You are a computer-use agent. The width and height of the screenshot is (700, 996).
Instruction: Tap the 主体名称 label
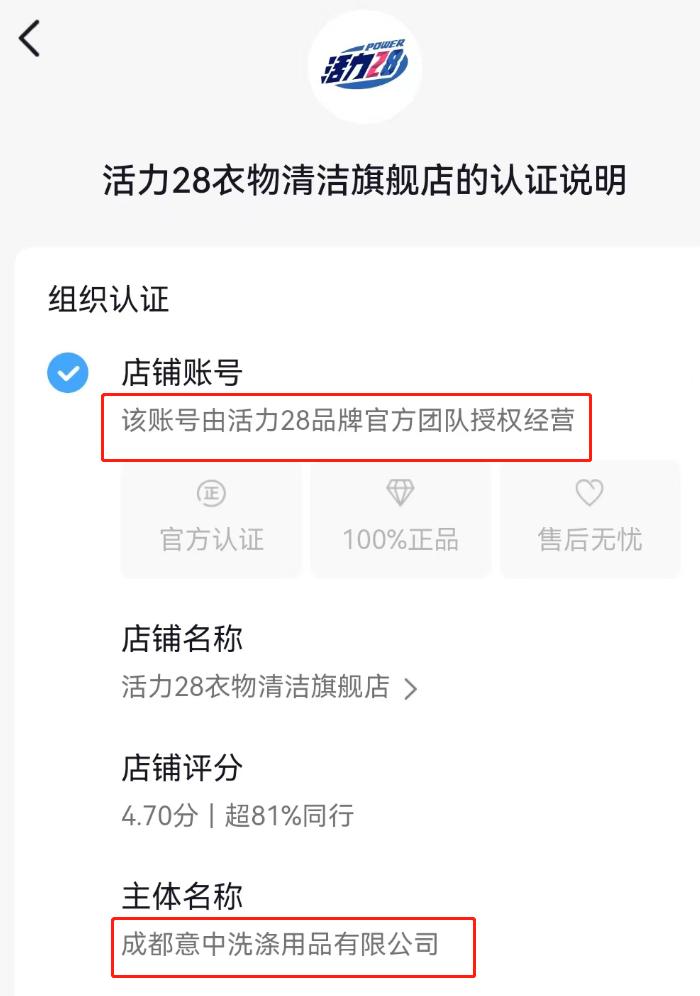point(182,896)
